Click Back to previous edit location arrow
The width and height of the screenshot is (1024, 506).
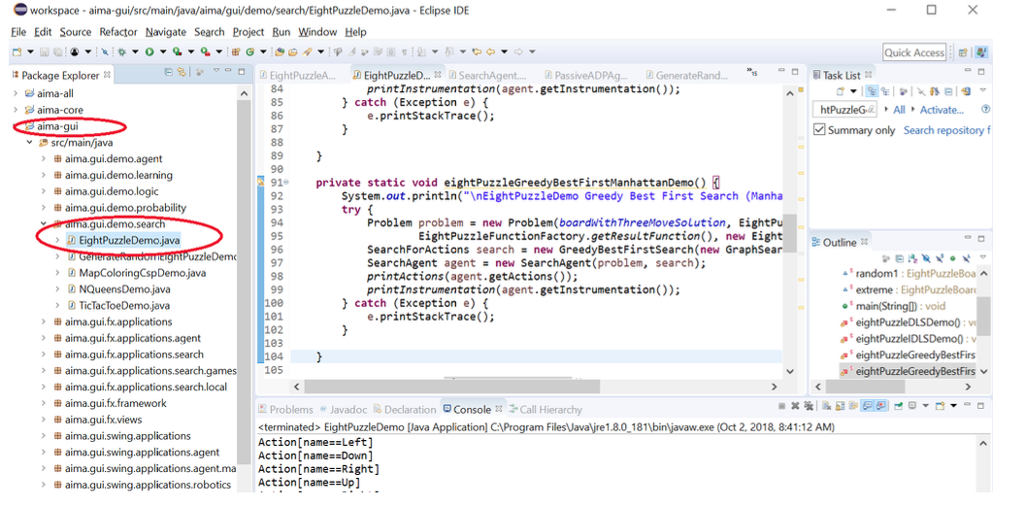tap(476, 52)
